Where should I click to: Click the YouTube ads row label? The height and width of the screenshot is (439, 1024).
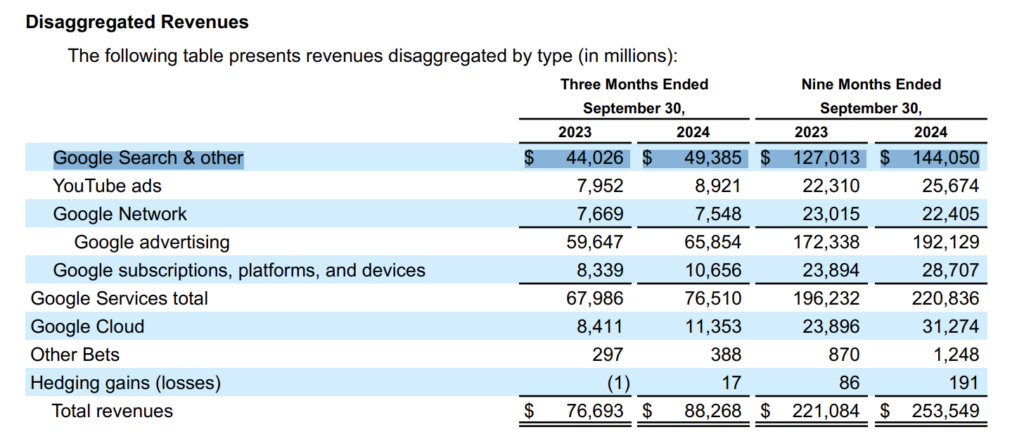(107, 186)
